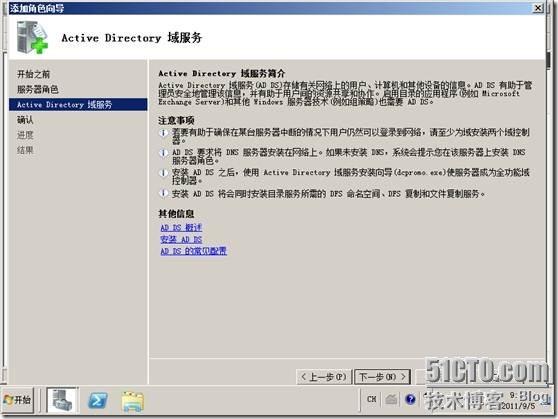558x419 pixels.
Task: Open the 开始 Start menu
Action: 17,400
